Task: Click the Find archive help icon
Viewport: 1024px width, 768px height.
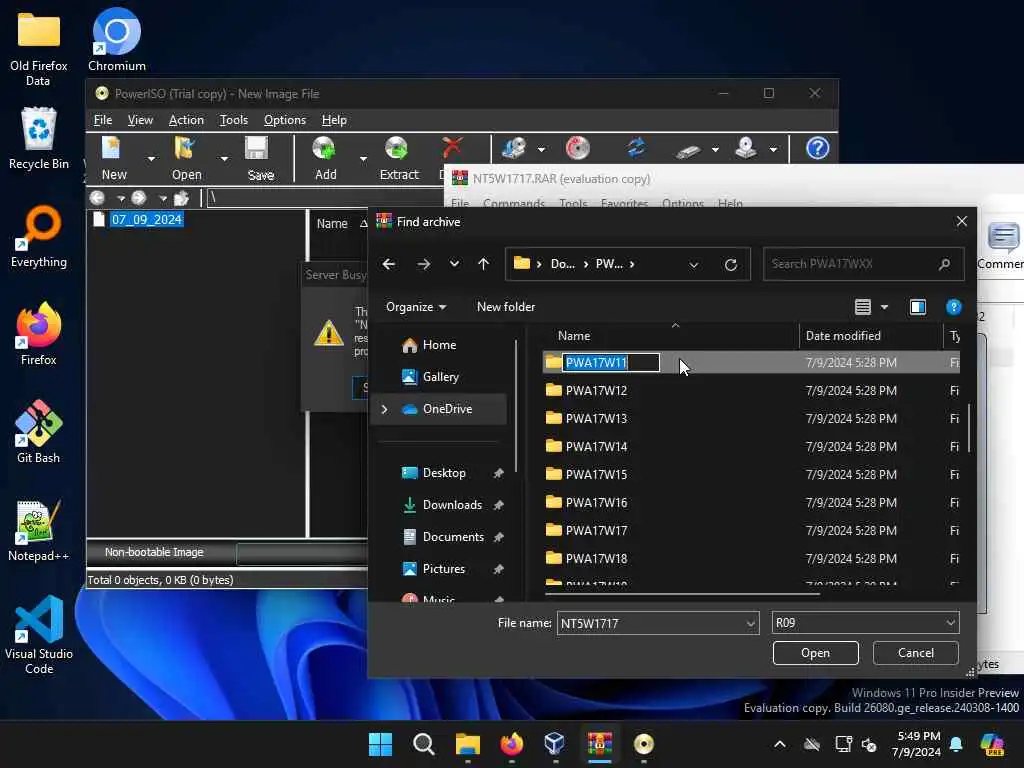Action: tap(953, 306)
